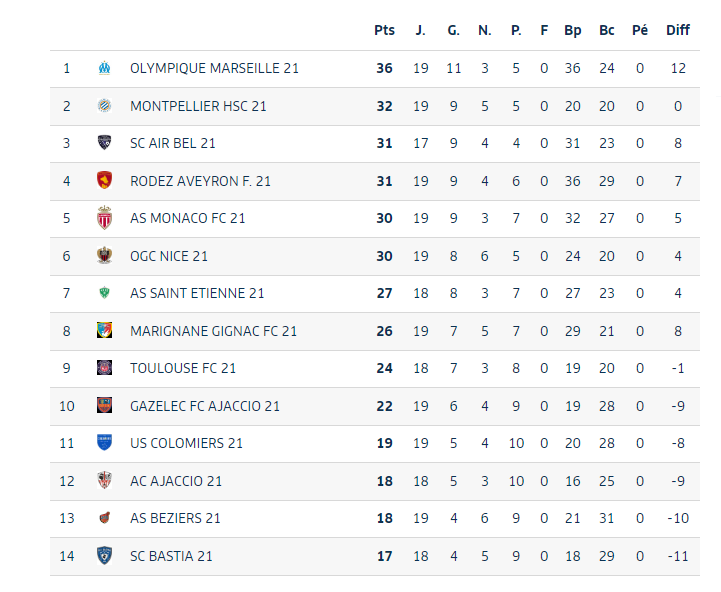Image resolution: width=721 pixels, height=592 pixels.
Task: Click the AS Monaco FC crest
Action: pyautogui.click(x=104, y=218)
